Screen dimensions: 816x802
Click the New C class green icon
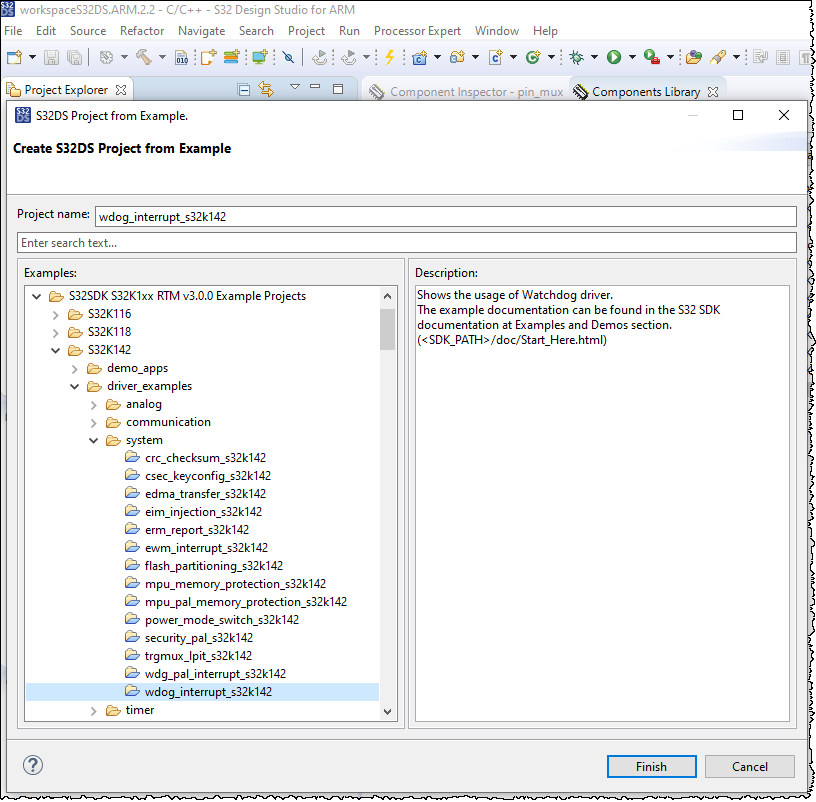533,57
